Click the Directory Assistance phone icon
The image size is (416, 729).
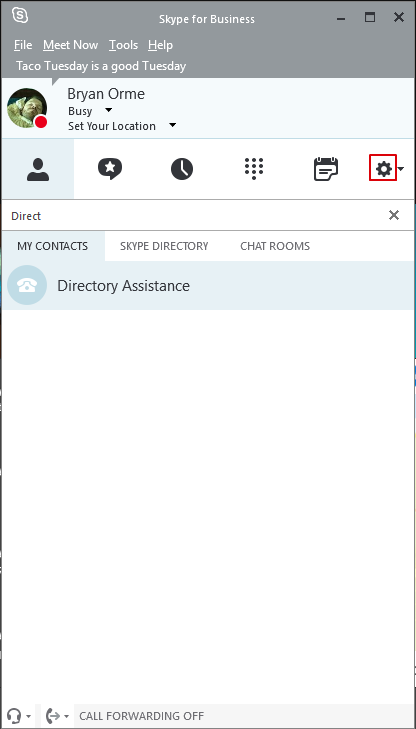click(x=27, y=285)
